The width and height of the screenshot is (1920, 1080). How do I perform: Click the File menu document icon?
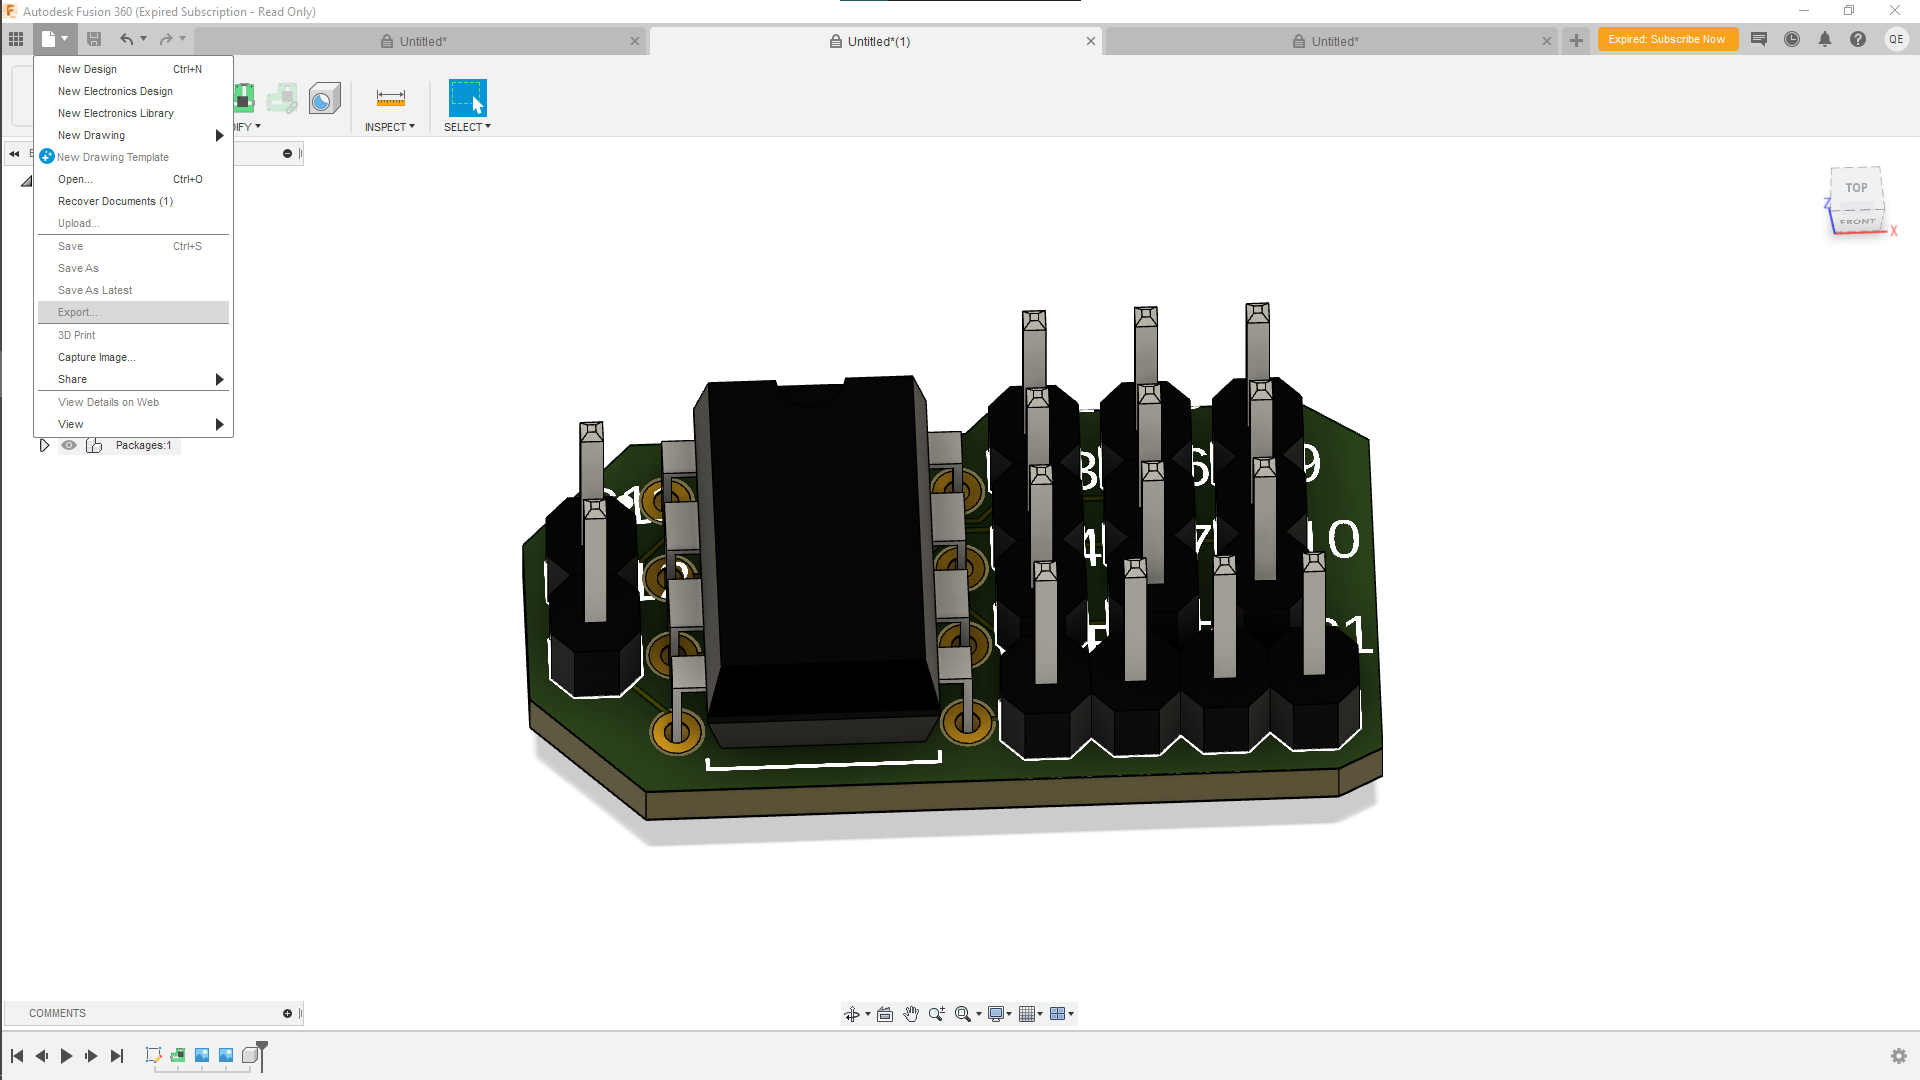(x=49, y=39)
